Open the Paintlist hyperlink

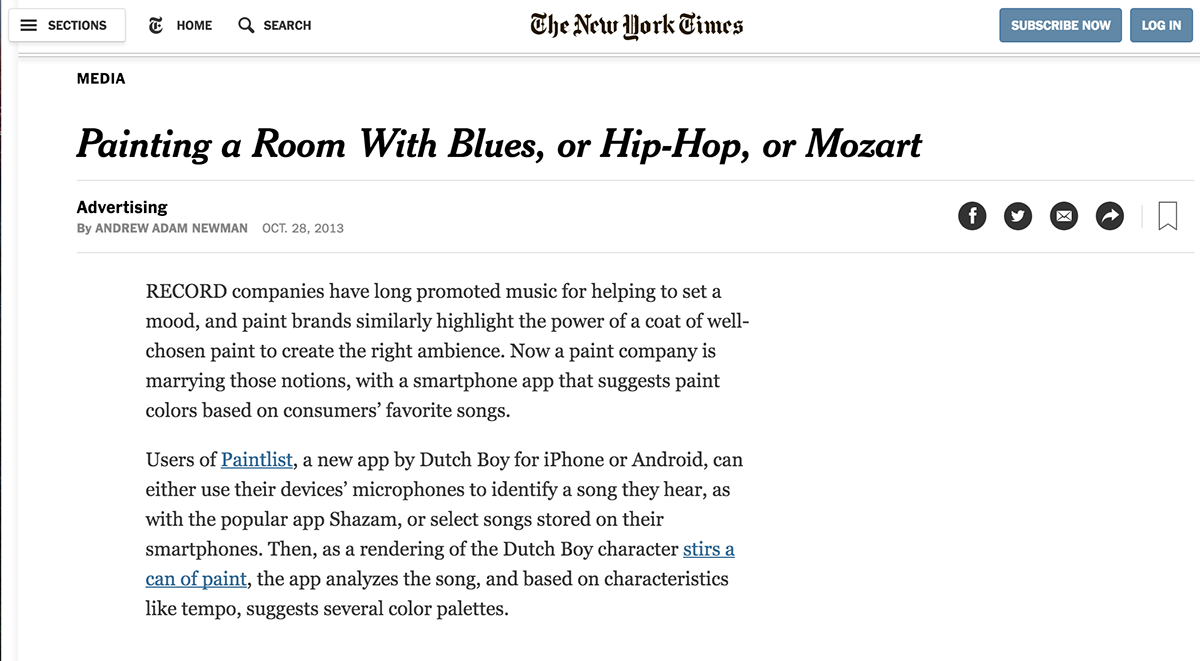point(257,460)
